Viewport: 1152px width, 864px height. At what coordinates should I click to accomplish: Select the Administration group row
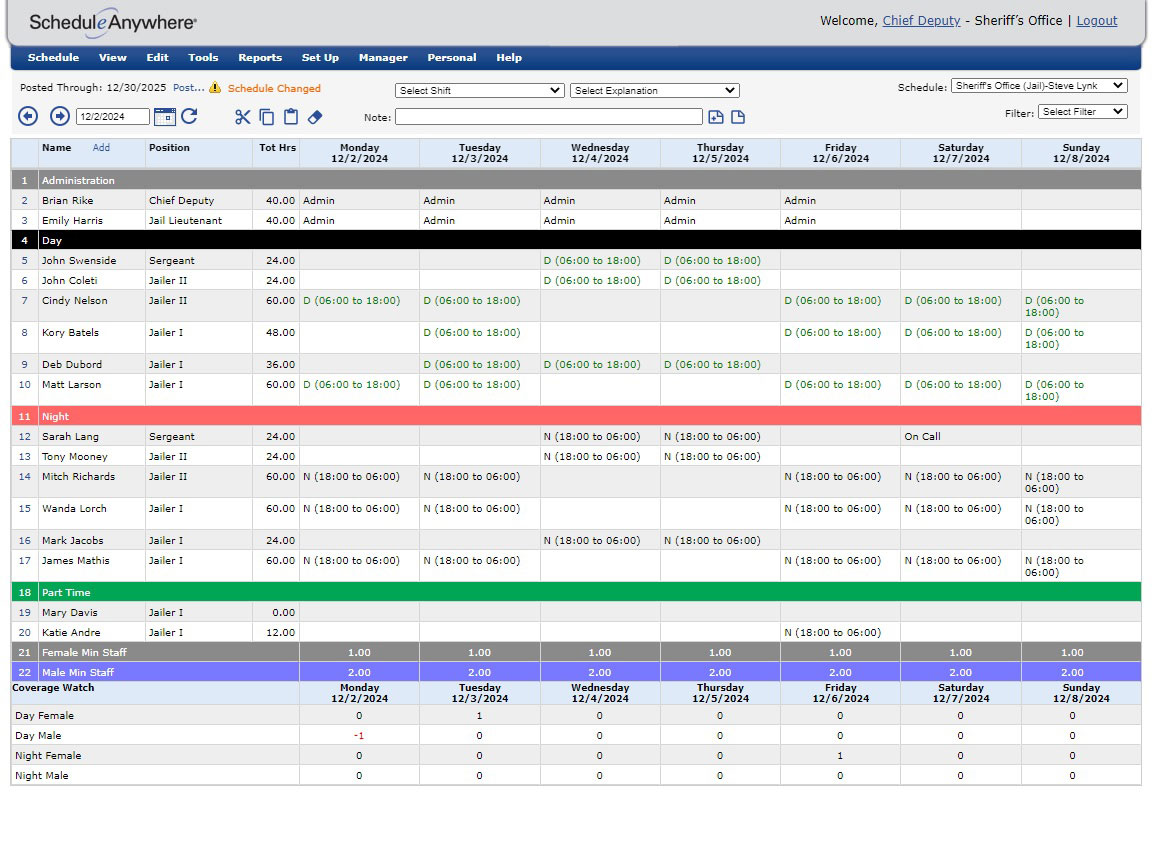click(x=576, y=180)
